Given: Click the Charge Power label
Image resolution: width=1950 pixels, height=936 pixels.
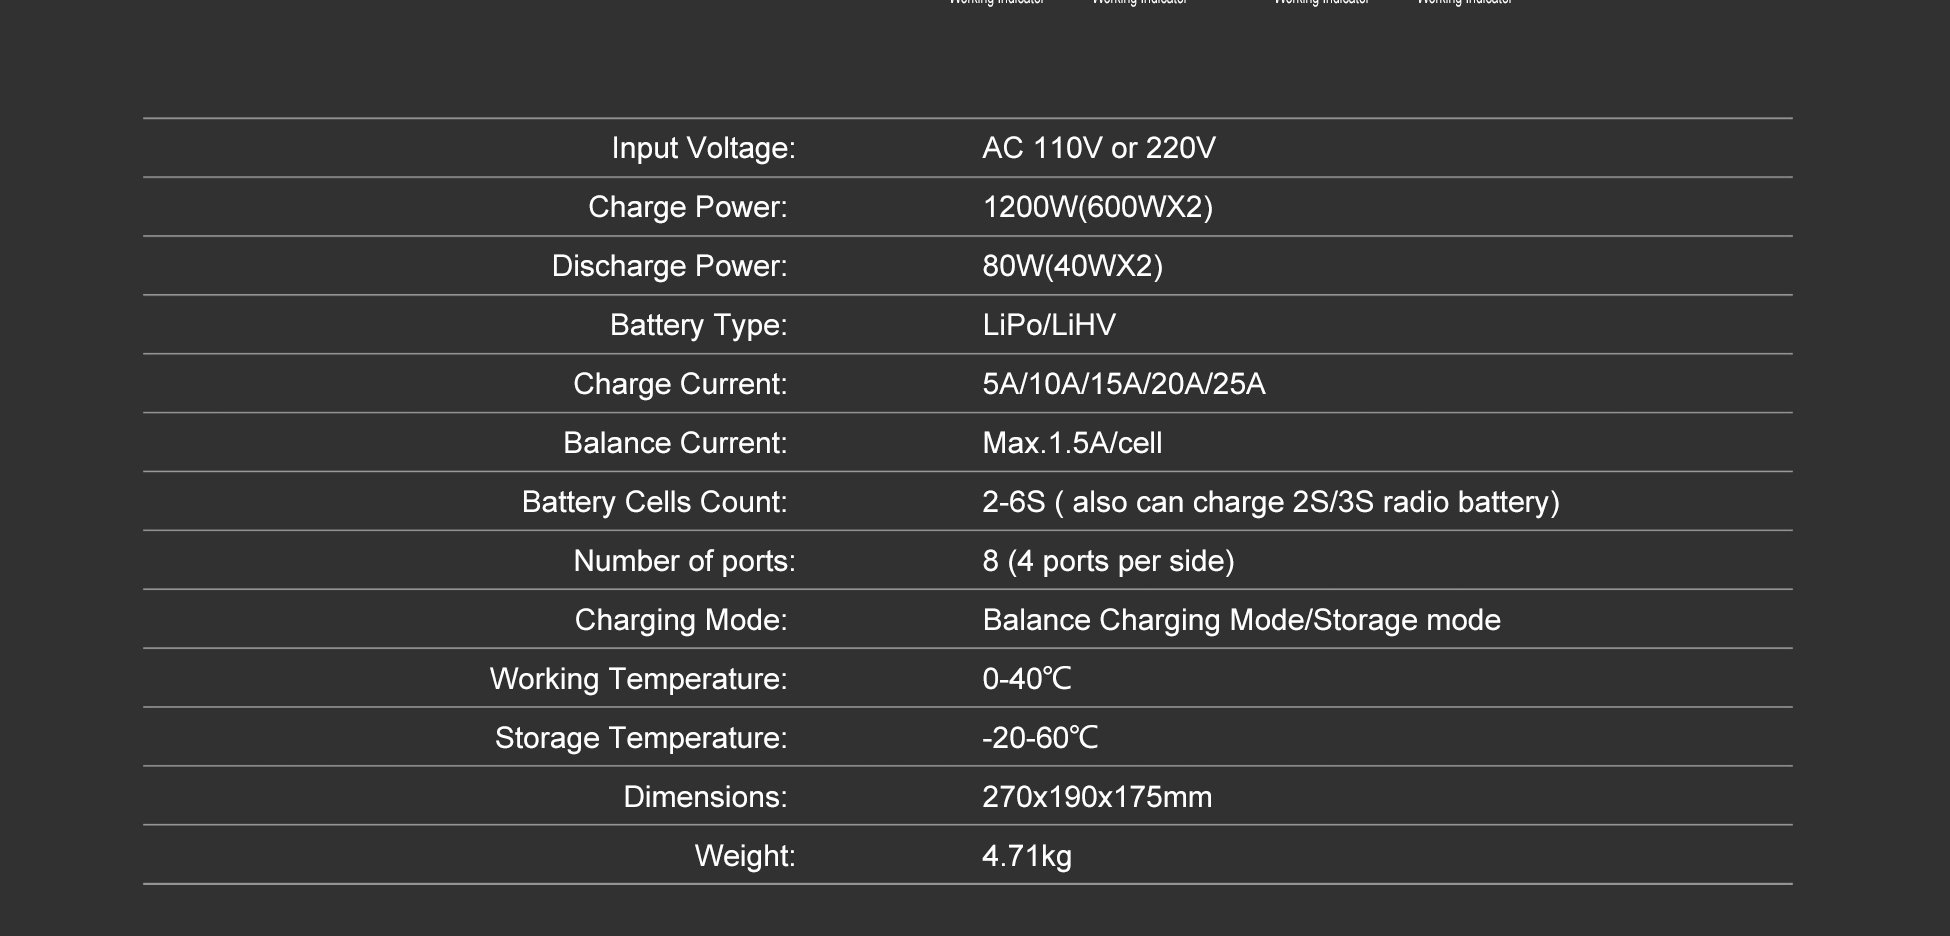Looking at the screenshot, I should pyautogui.click(x=687, y=207).
